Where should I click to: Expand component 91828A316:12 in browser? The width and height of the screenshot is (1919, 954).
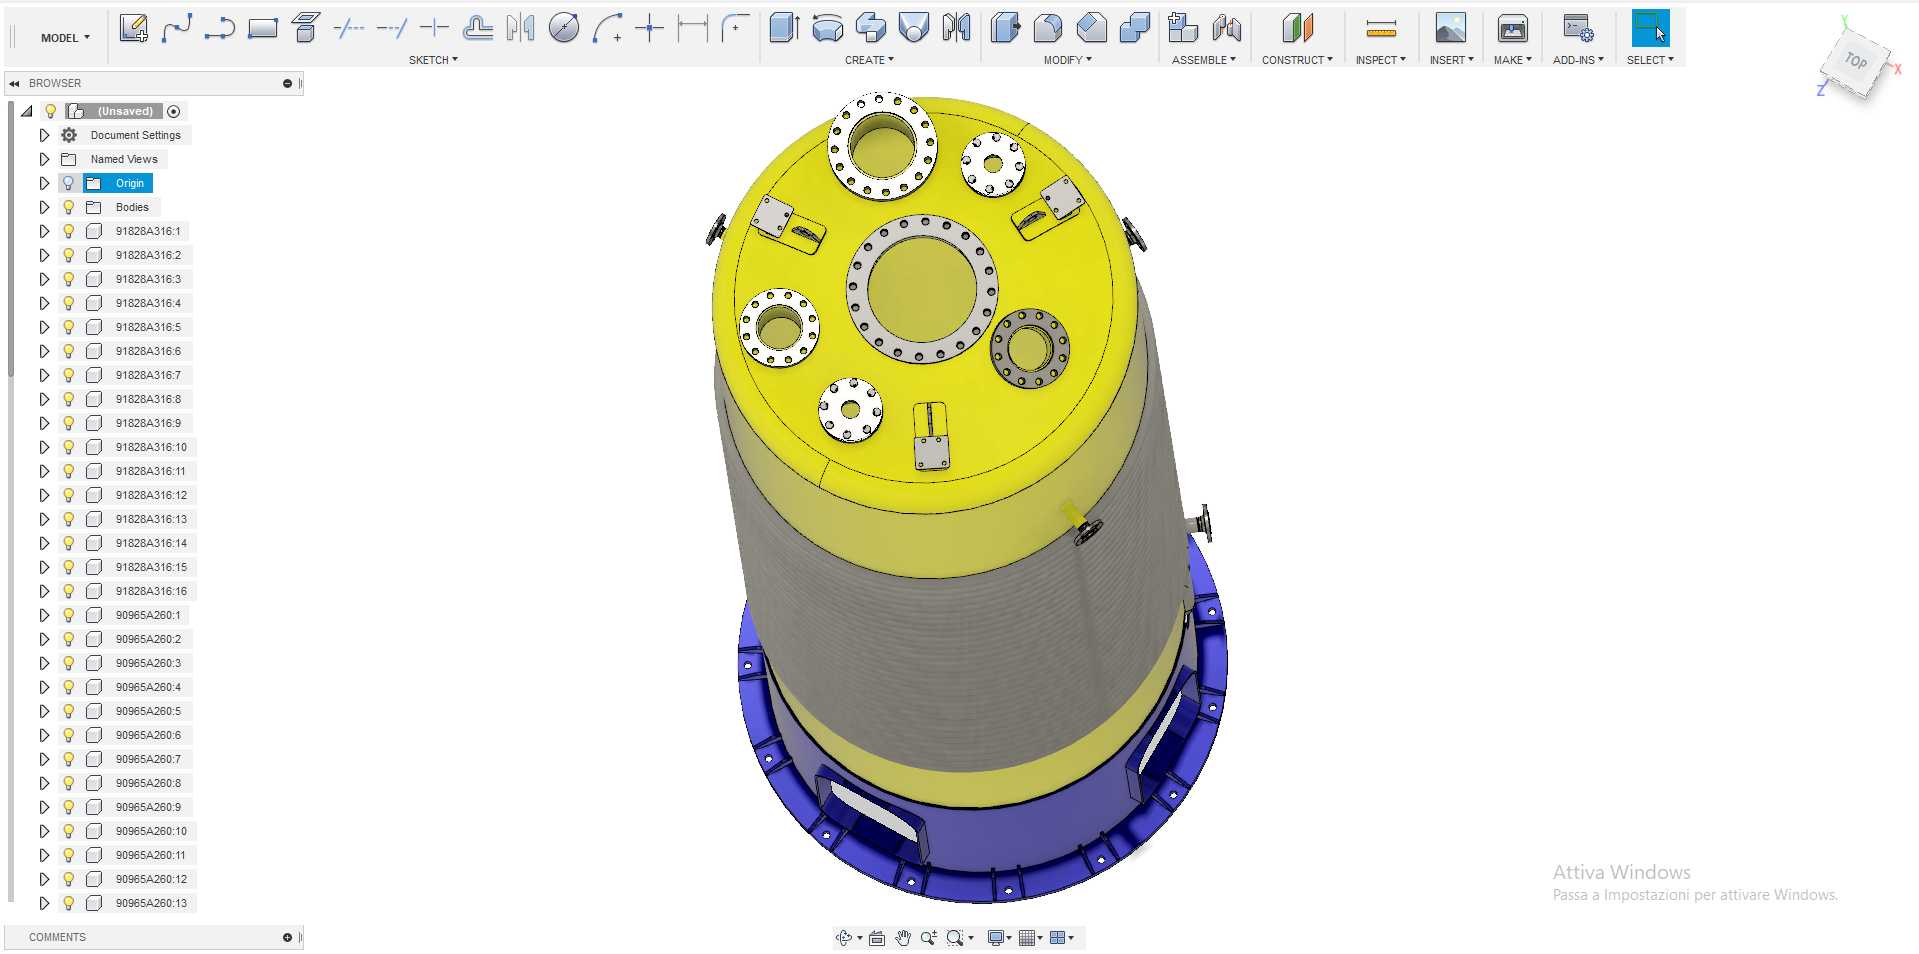[44, 495]
